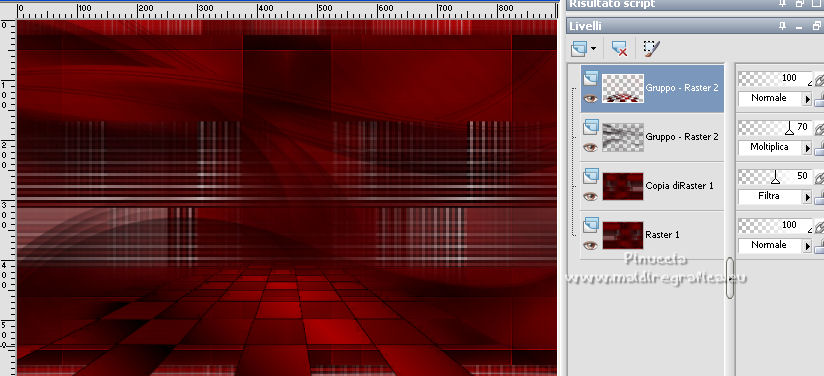Expand the Normale blend mode dropdown of top layer

coord(808,98)
